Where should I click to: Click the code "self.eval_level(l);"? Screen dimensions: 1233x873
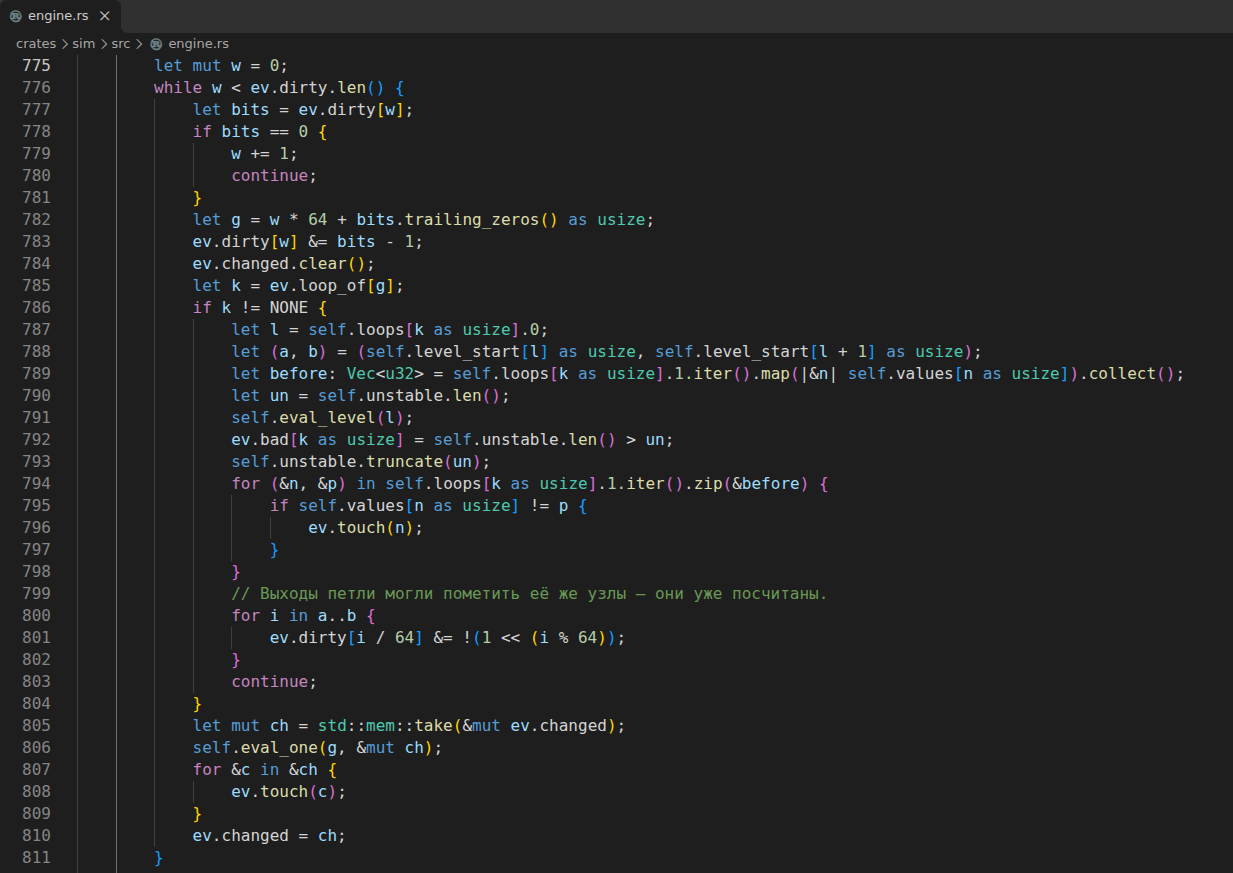coord(323,417)
